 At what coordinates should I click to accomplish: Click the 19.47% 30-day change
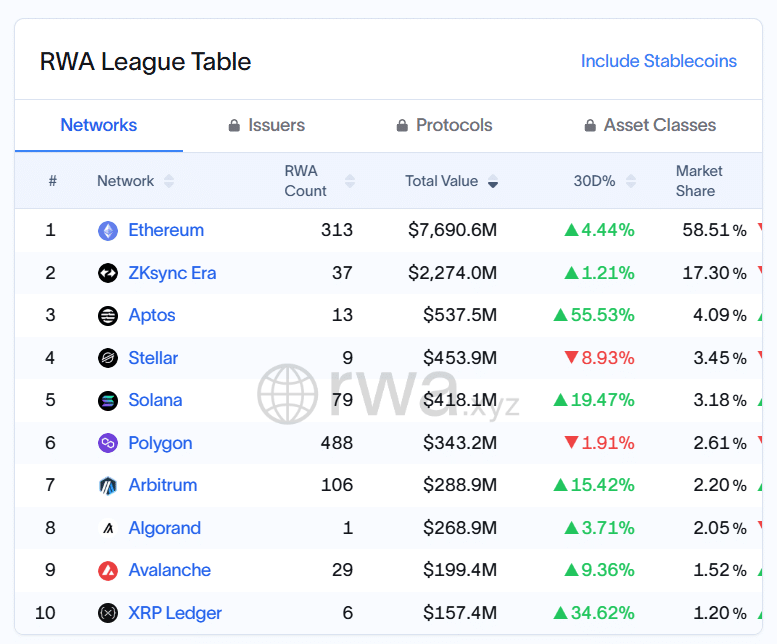click(x=594, y=400)
